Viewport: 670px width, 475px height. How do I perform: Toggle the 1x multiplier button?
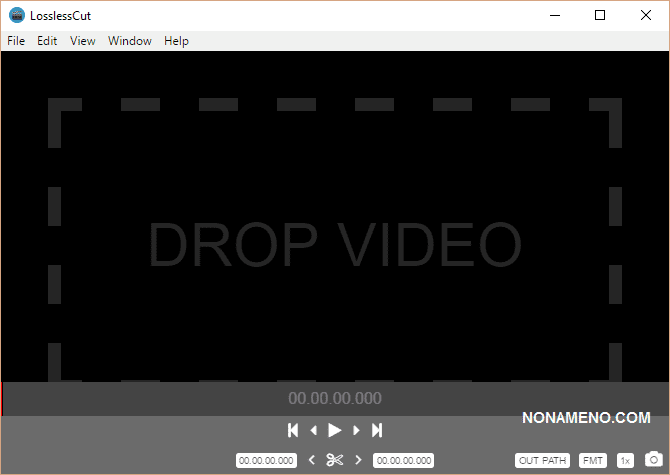tap(625, 460)
